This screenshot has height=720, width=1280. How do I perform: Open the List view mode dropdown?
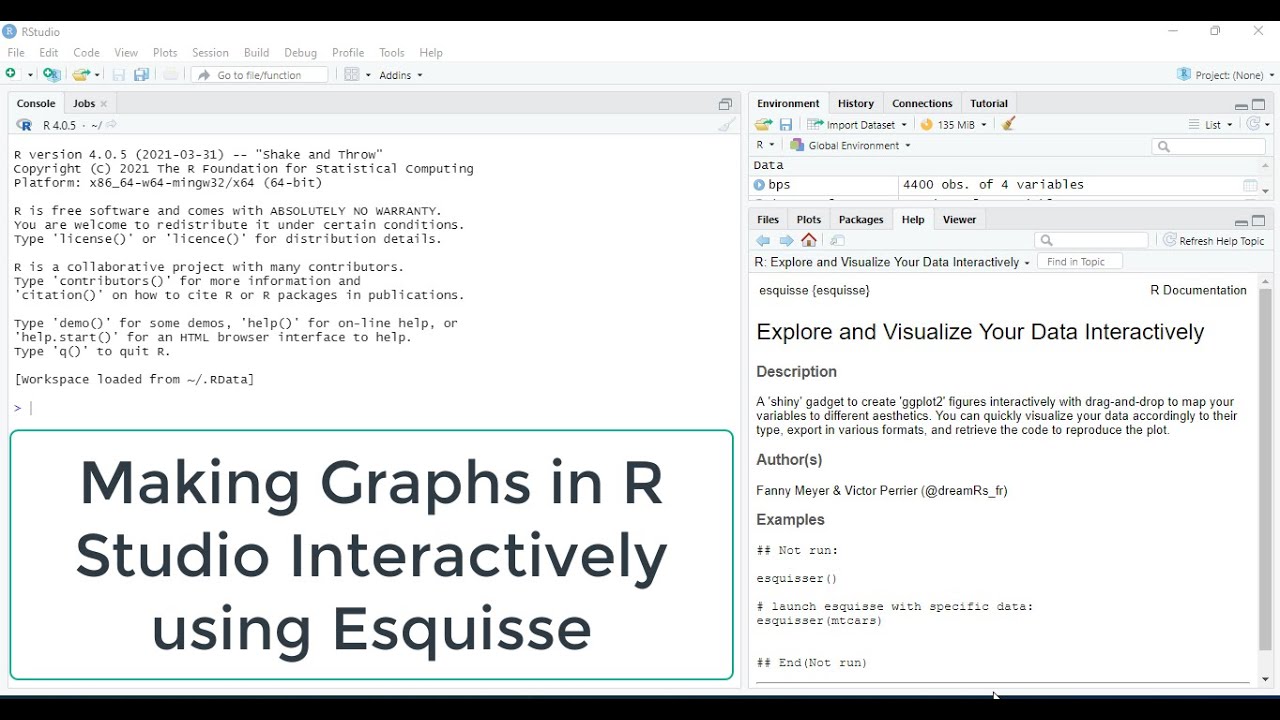tap(1212, 125)
